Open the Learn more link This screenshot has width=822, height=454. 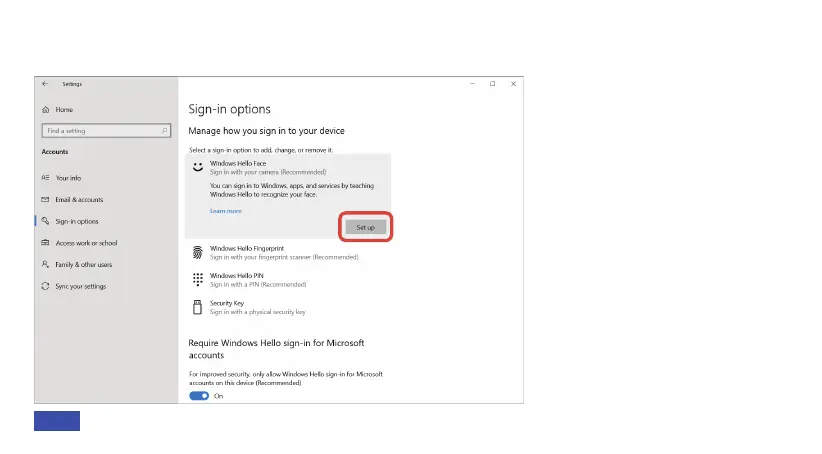(x=226, y=211)
